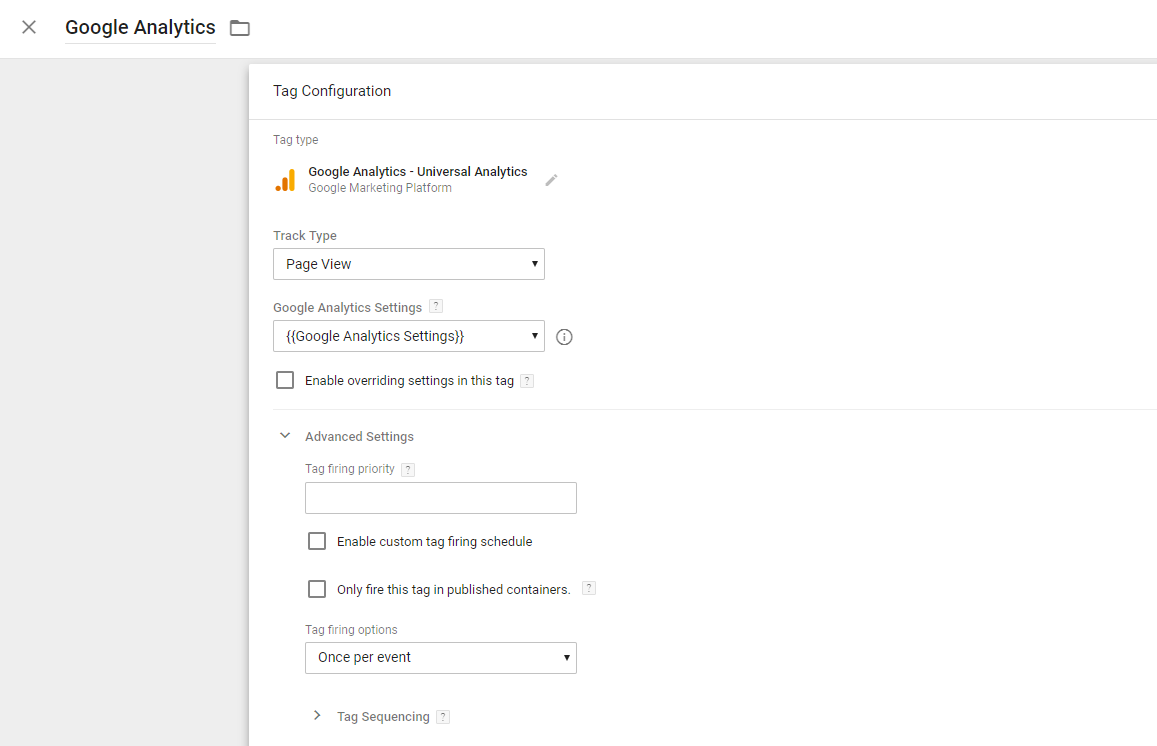1157x746 pixels.
Task: Open Google Analytics Settings variable dropdown
Action: pyautogui.click(x=409, y=336)
